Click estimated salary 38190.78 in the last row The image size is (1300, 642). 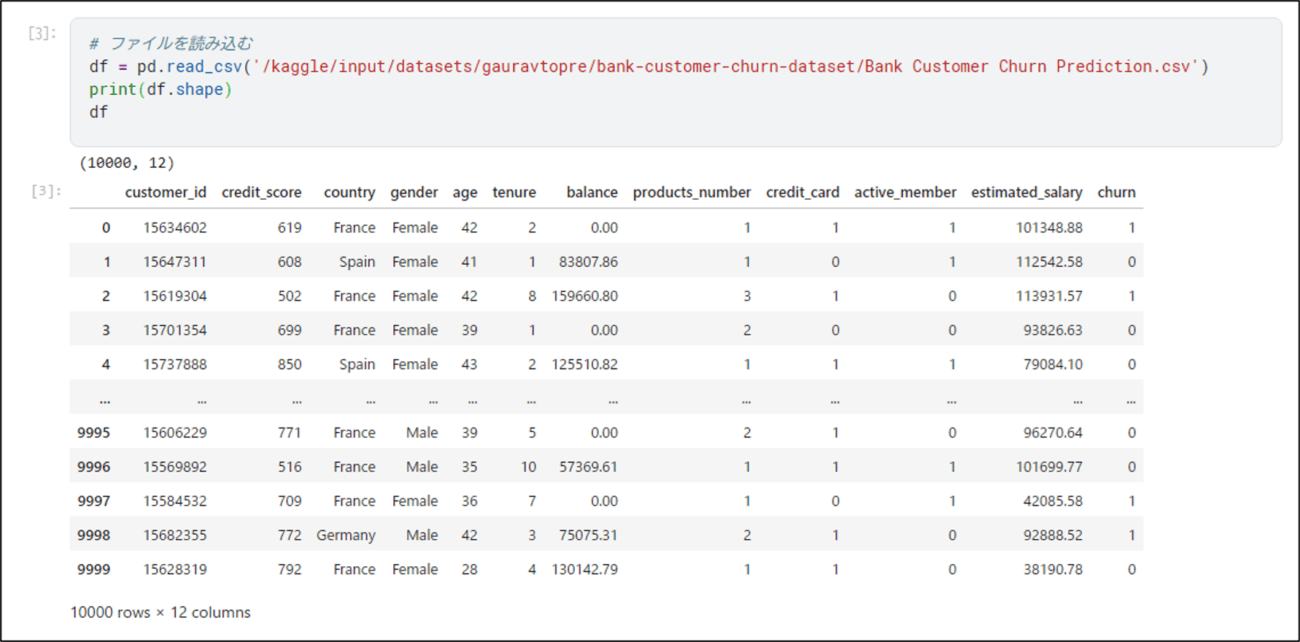(1047, 569)
